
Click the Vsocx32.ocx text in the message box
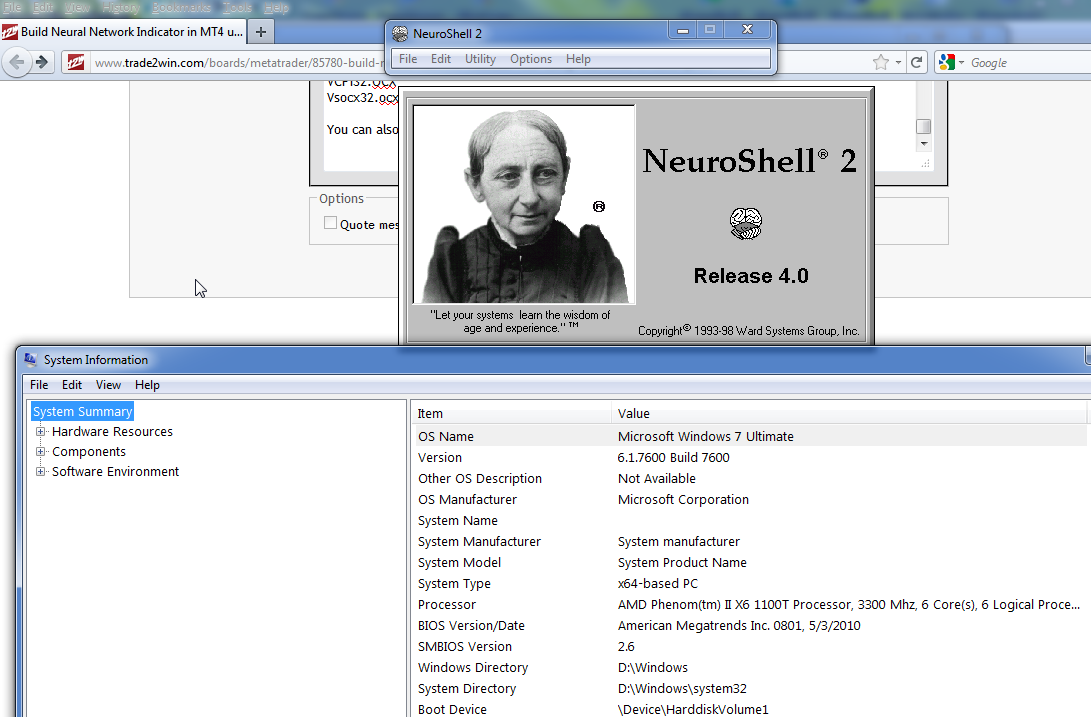pos(362,97)
